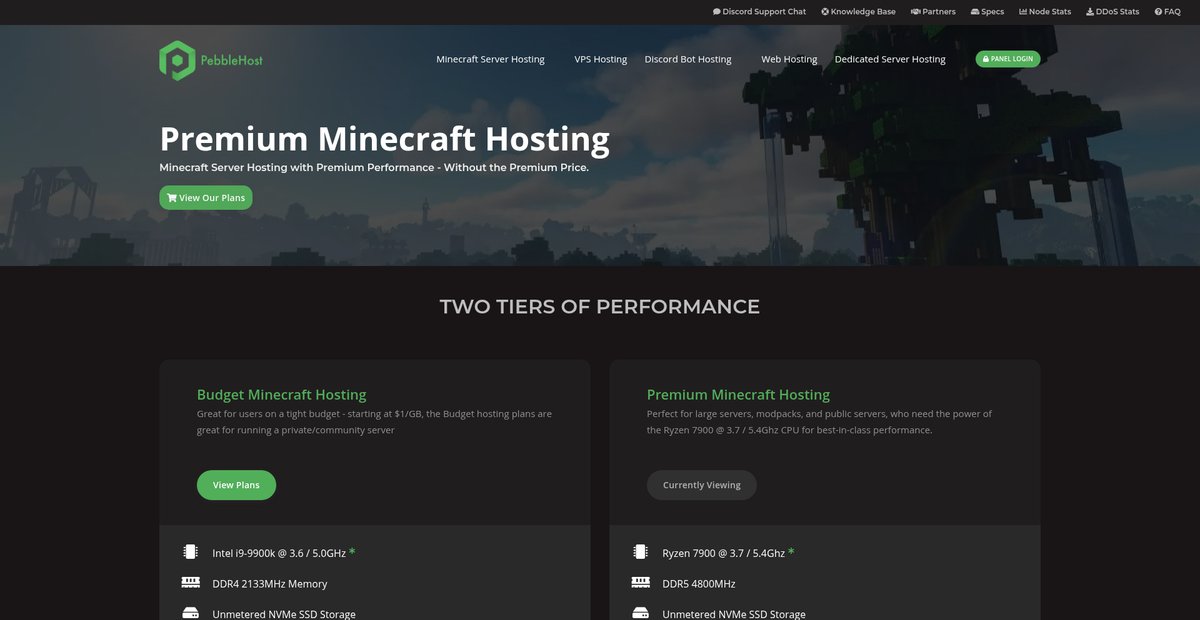Click the hero subtitle about Premium Performance
Screen dimensions: 1200x620
pos(374,168)
